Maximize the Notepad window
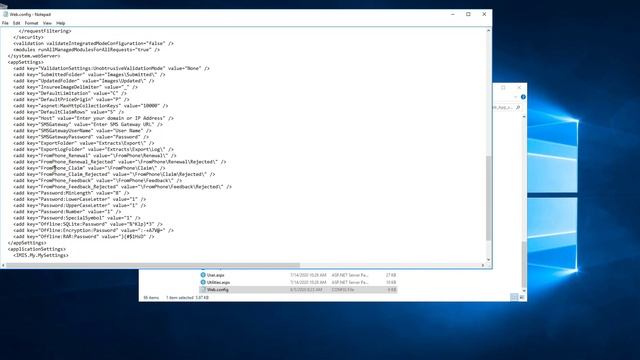 468,14
